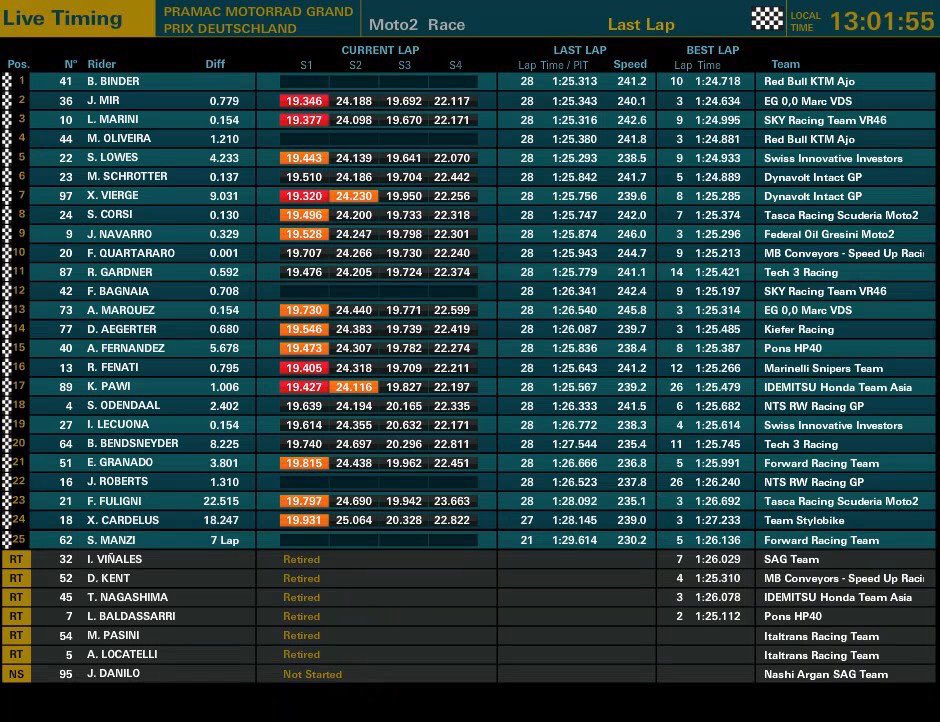The height and width of the screenshot is (722, 940).
Task: Click the BEST LAP section header
Action: tap(713, 50)
